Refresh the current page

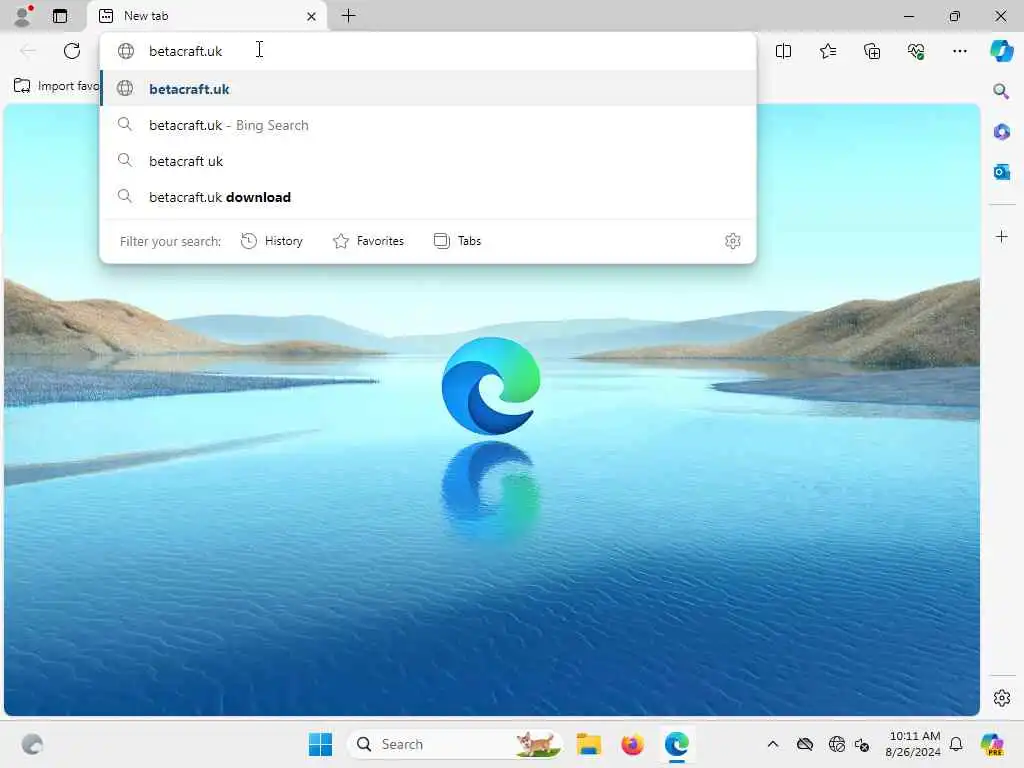pos(72,51)
